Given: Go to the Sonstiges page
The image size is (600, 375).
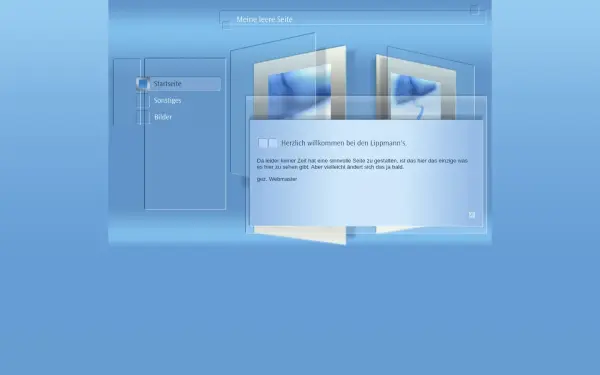Looking at the screenshot, I should tap(167, 101).
